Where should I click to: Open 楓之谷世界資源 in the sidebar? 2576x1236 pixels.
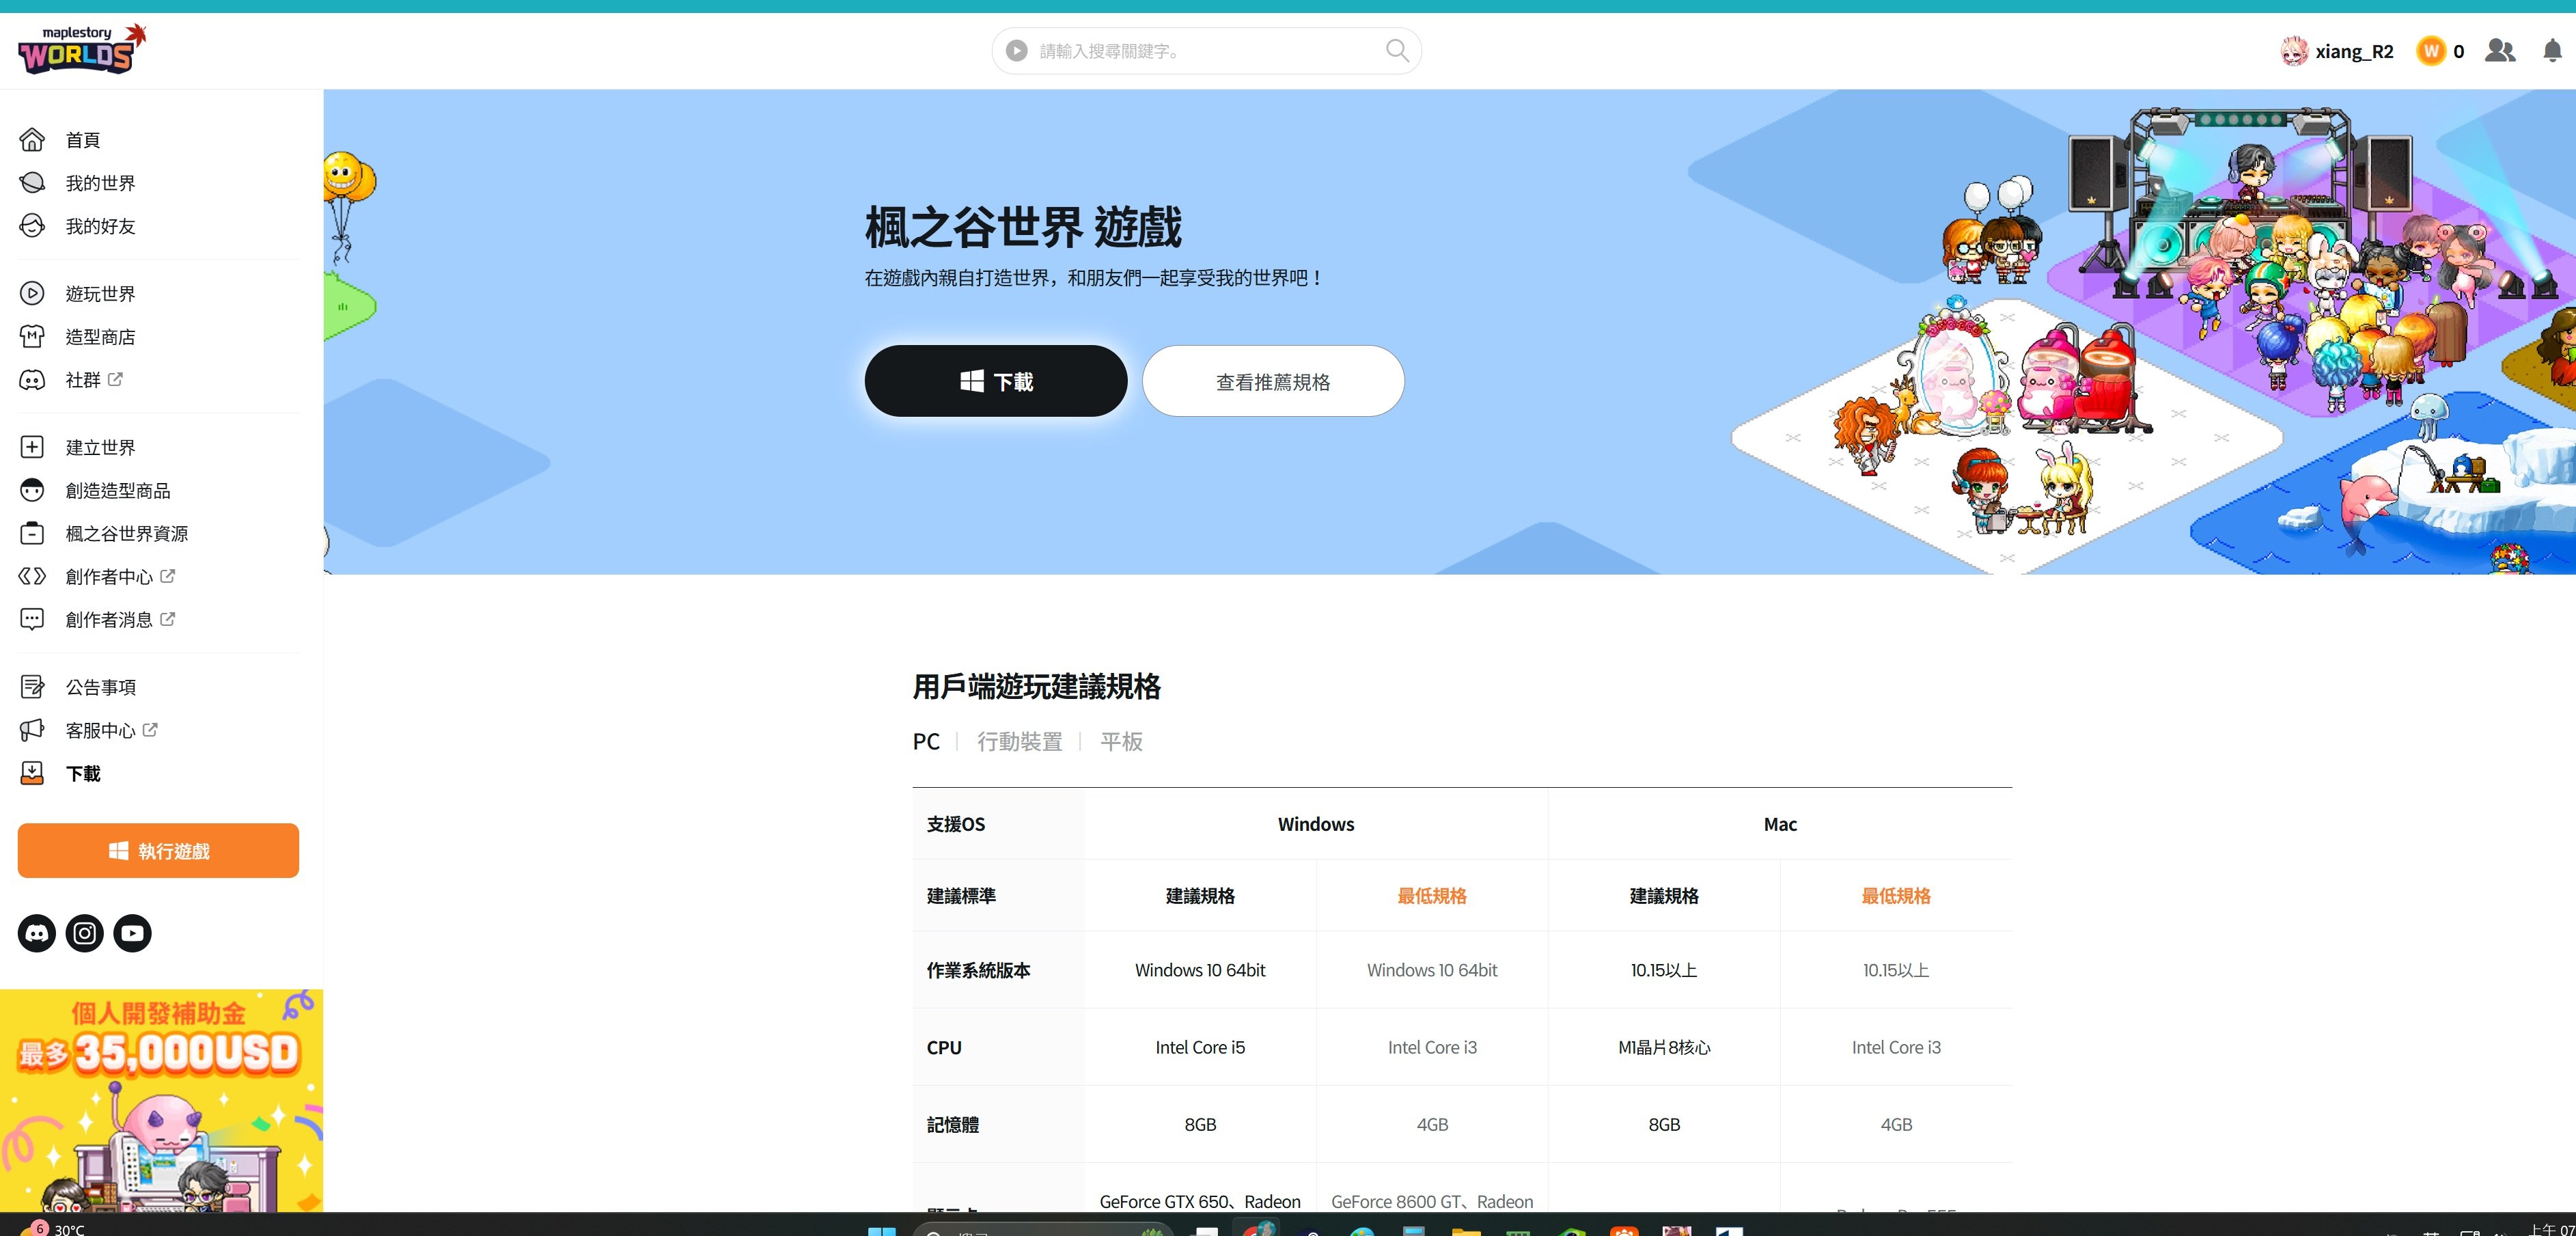[x=127, y=534]
